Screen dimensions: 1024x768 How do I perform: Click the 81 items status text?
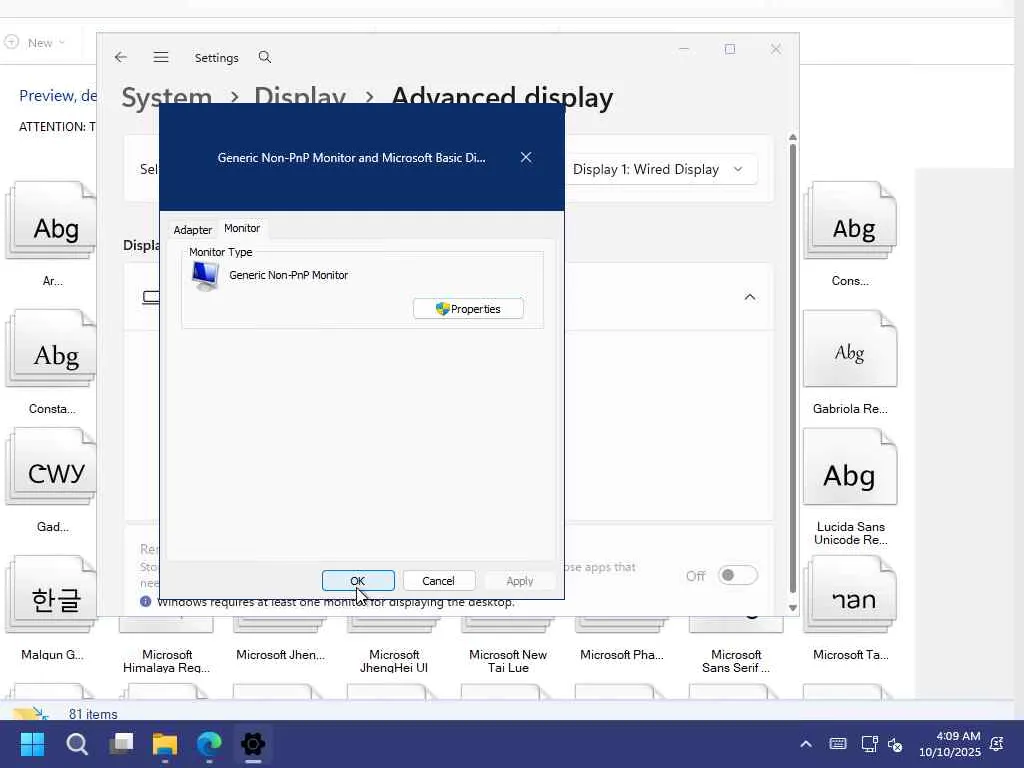(x=93, y=714)
